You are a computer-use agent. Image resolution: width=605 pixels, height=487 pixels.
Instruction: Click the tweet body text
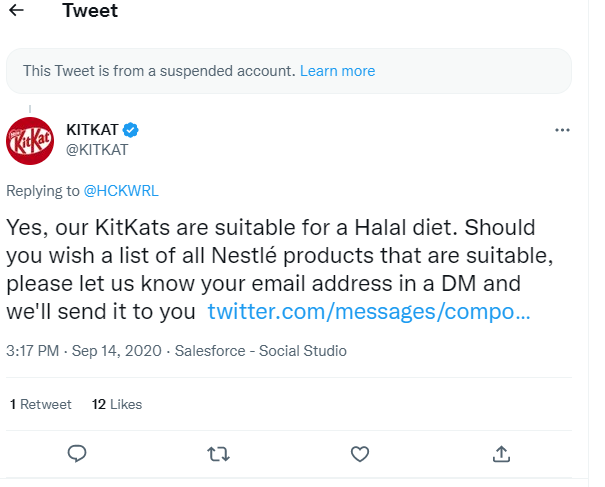click(260, 252)
